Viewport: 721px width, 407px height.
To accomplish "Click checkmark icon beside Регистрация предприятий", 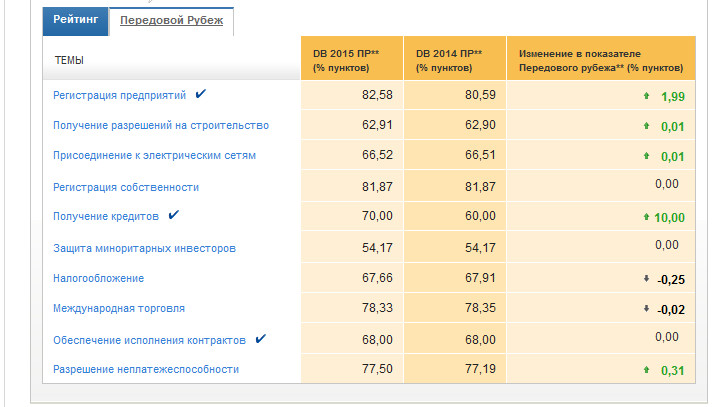I will [201, 94].
